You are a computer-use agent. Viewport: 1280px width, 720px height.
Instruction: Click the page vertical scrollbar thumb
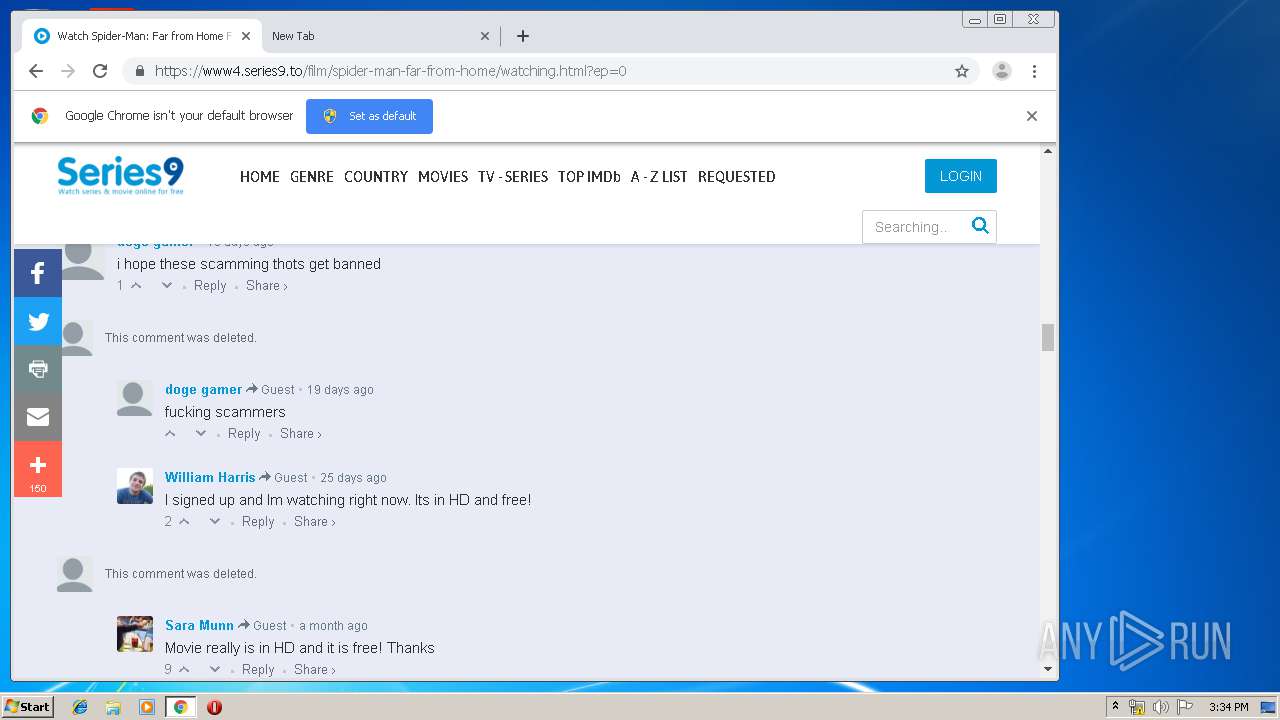[x=1048, y=338]
